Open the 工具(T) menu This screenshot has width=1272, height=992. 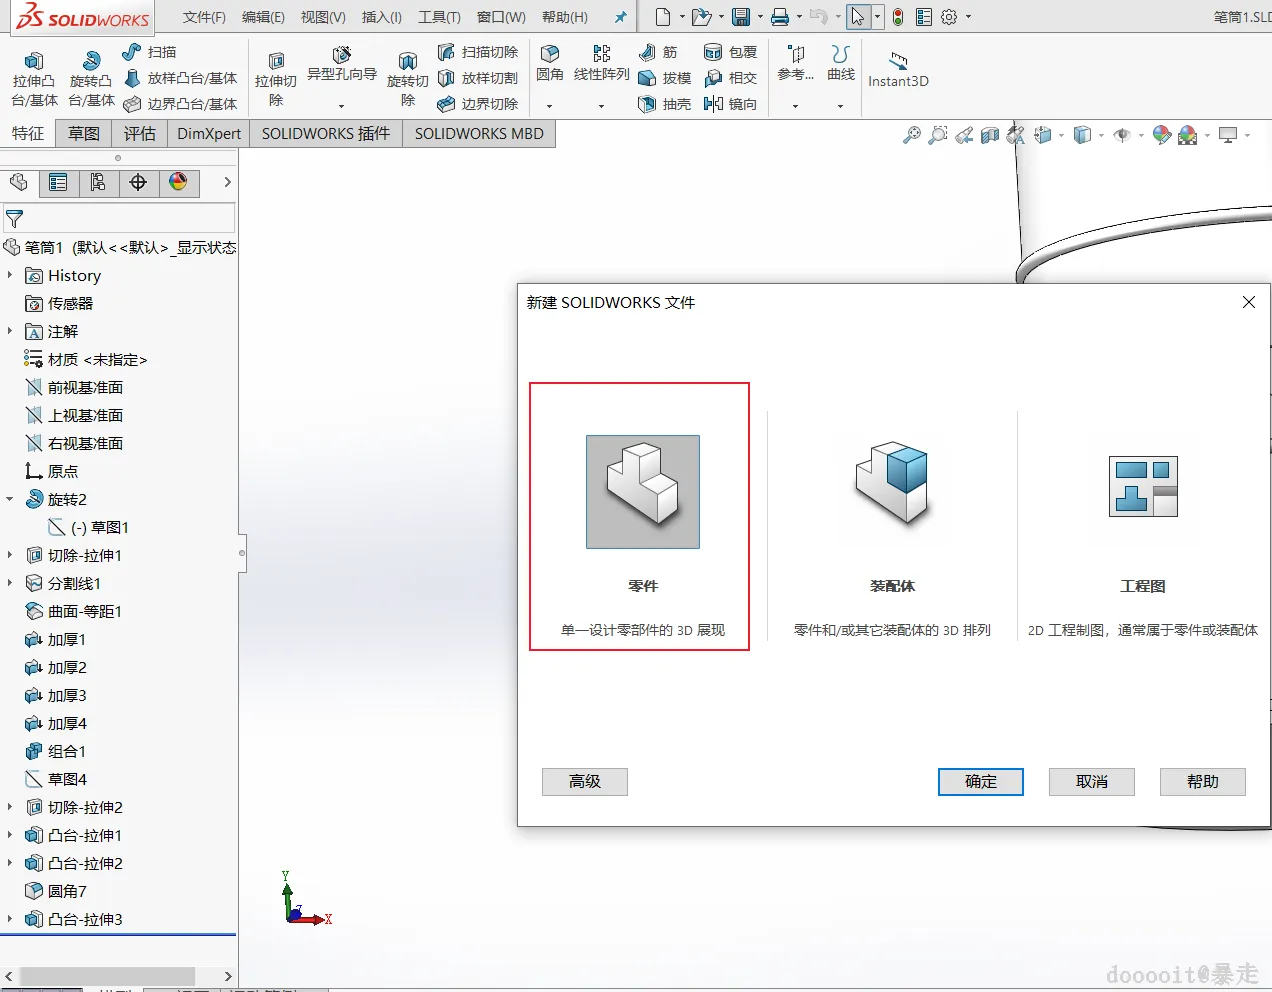[x=439, y=17]
